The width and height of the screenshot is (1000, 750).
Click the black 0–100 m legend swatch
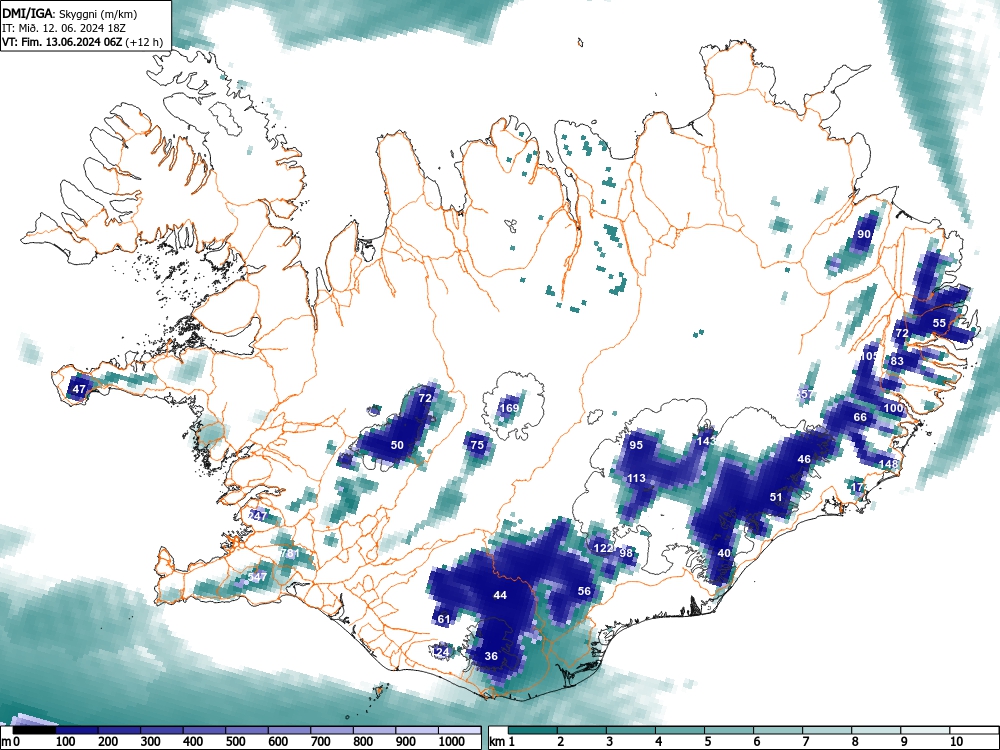click(x=34, y=730)
